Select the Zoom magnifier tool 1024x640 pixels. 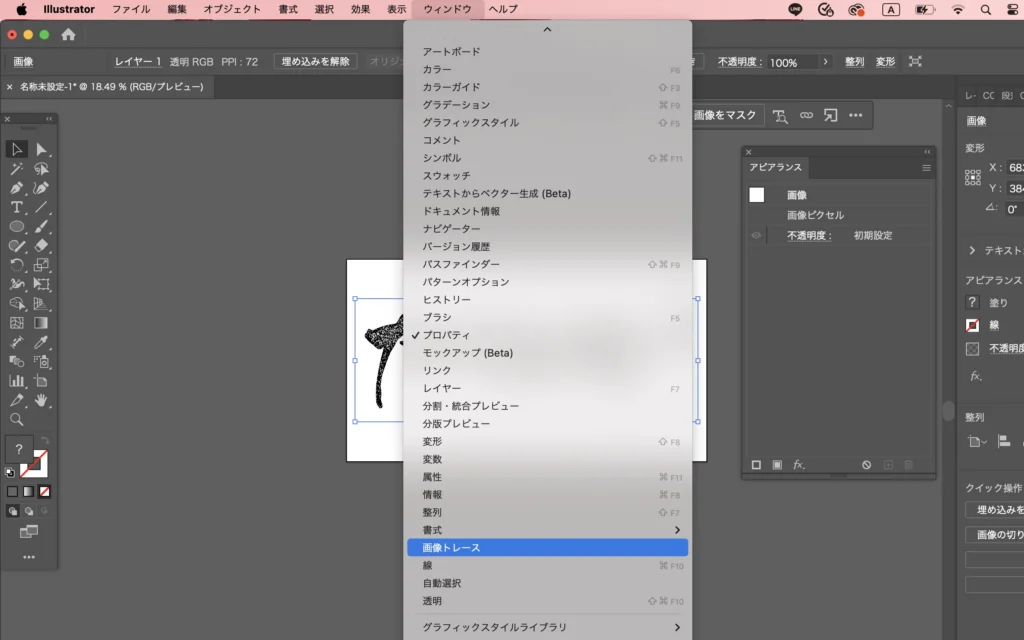17,419
